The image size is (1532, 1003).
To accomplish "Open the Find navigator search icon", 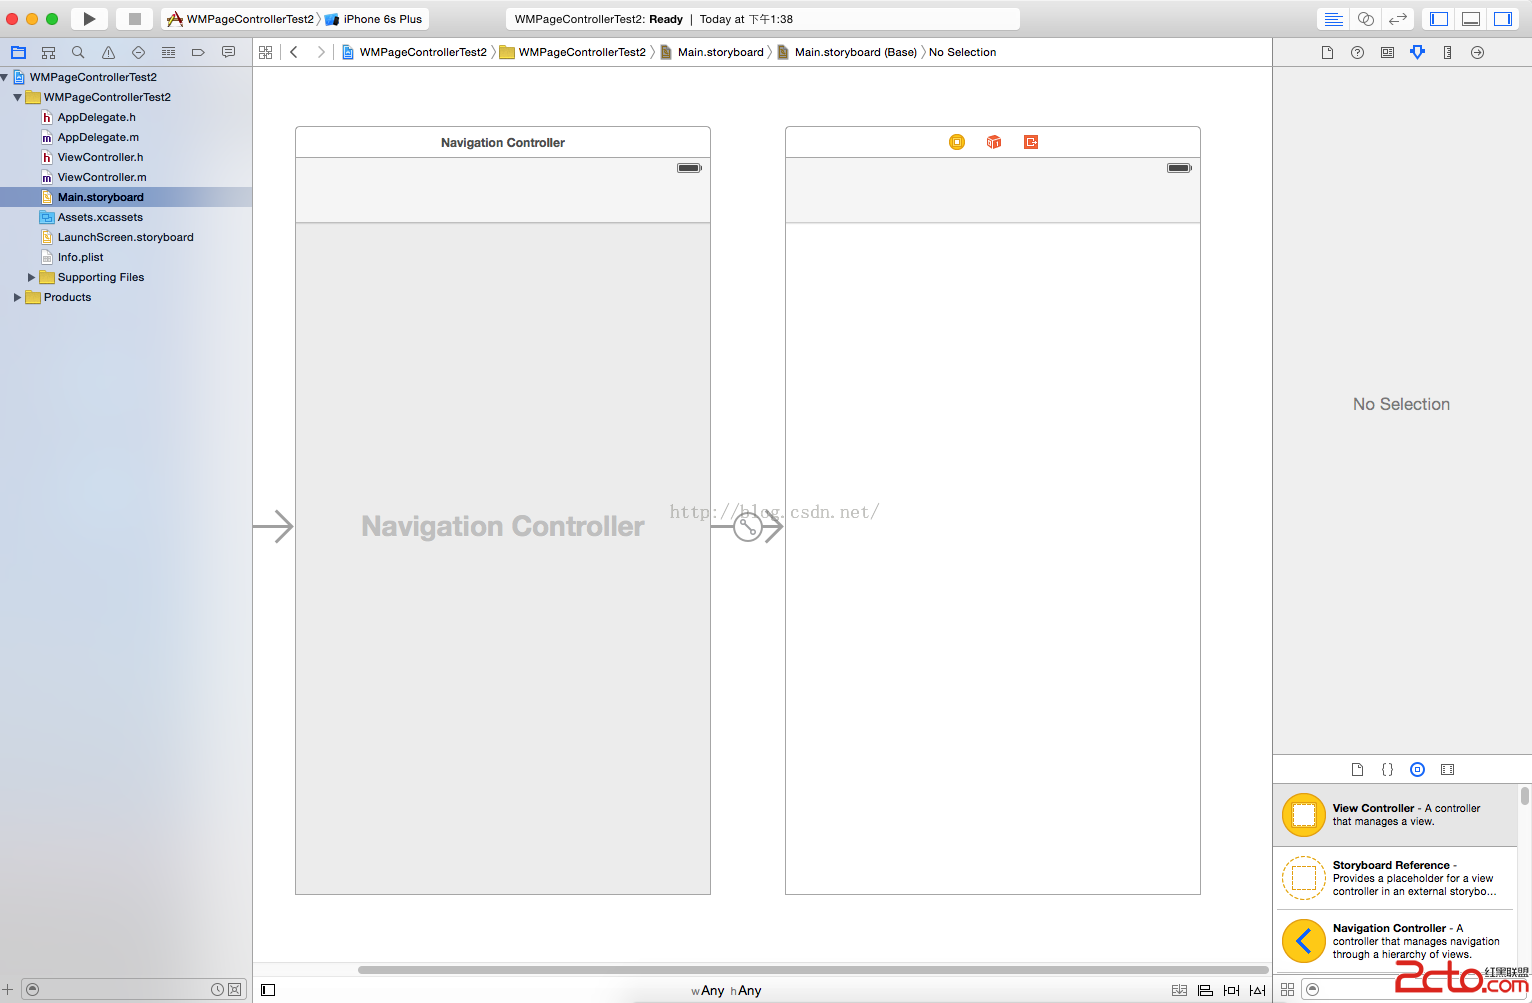I will pyautogui.click(x=78, y=52).
